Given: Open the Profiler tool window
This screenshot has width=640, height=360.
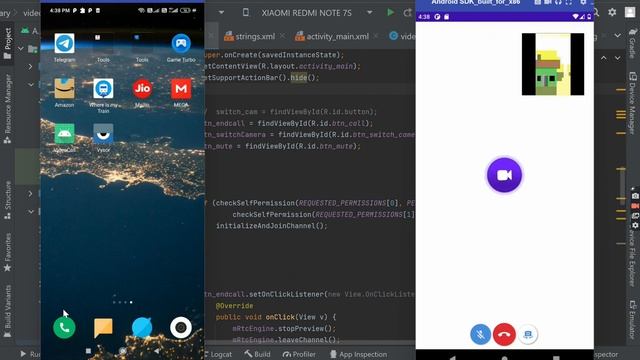Looking at the screenshot, I should 299,354.
